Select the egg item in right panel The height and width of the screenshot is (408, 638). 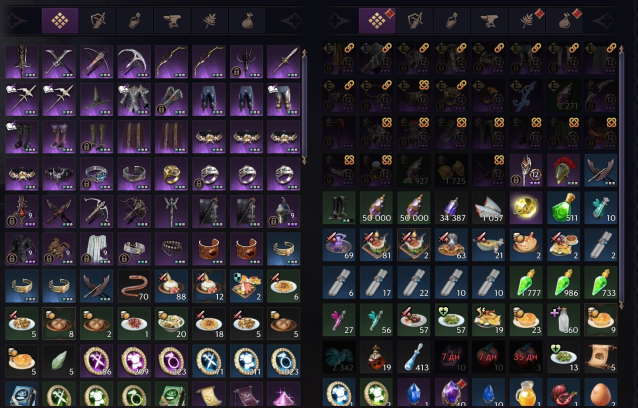click(601, 393)
